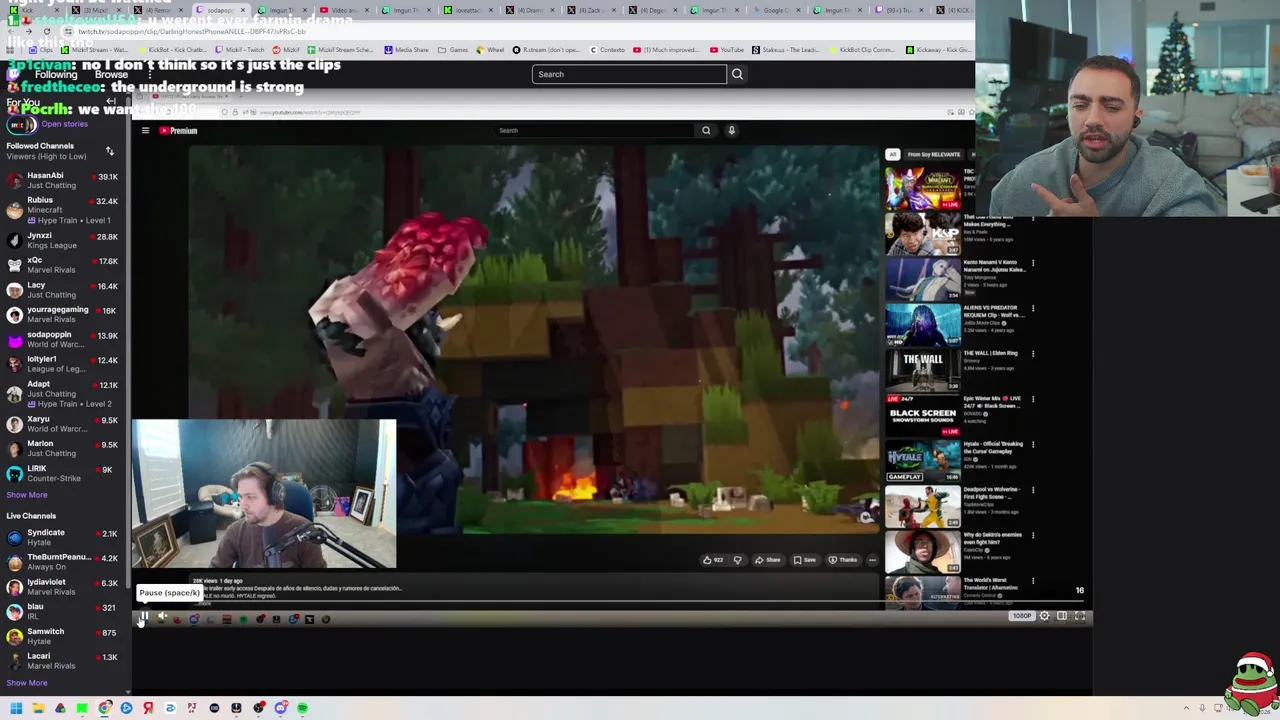Open Chrome from the Windows taskbar
The width and height of the screenshot is (1280, 720).
coord(104,708)
